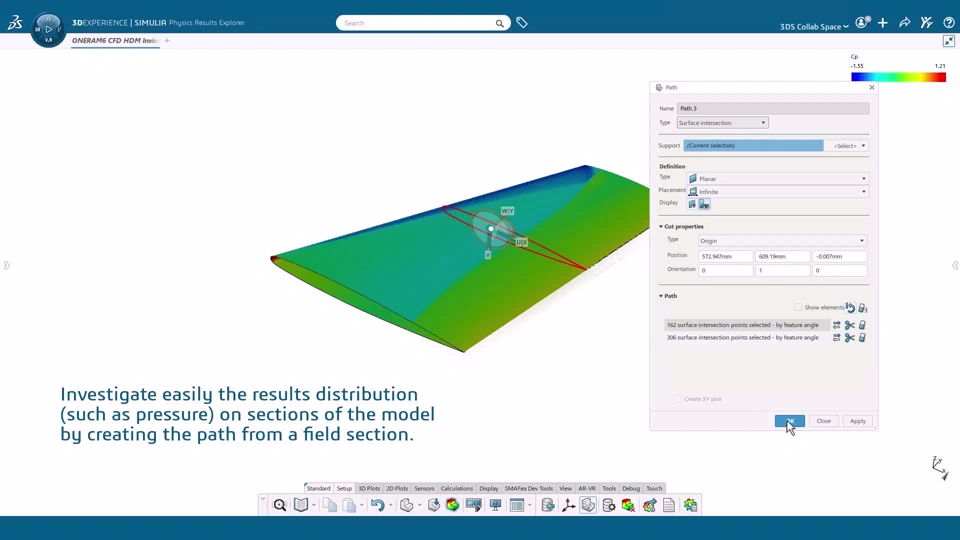Switch to the Display tab
The image size is (960, 540).
click(489, 489)
